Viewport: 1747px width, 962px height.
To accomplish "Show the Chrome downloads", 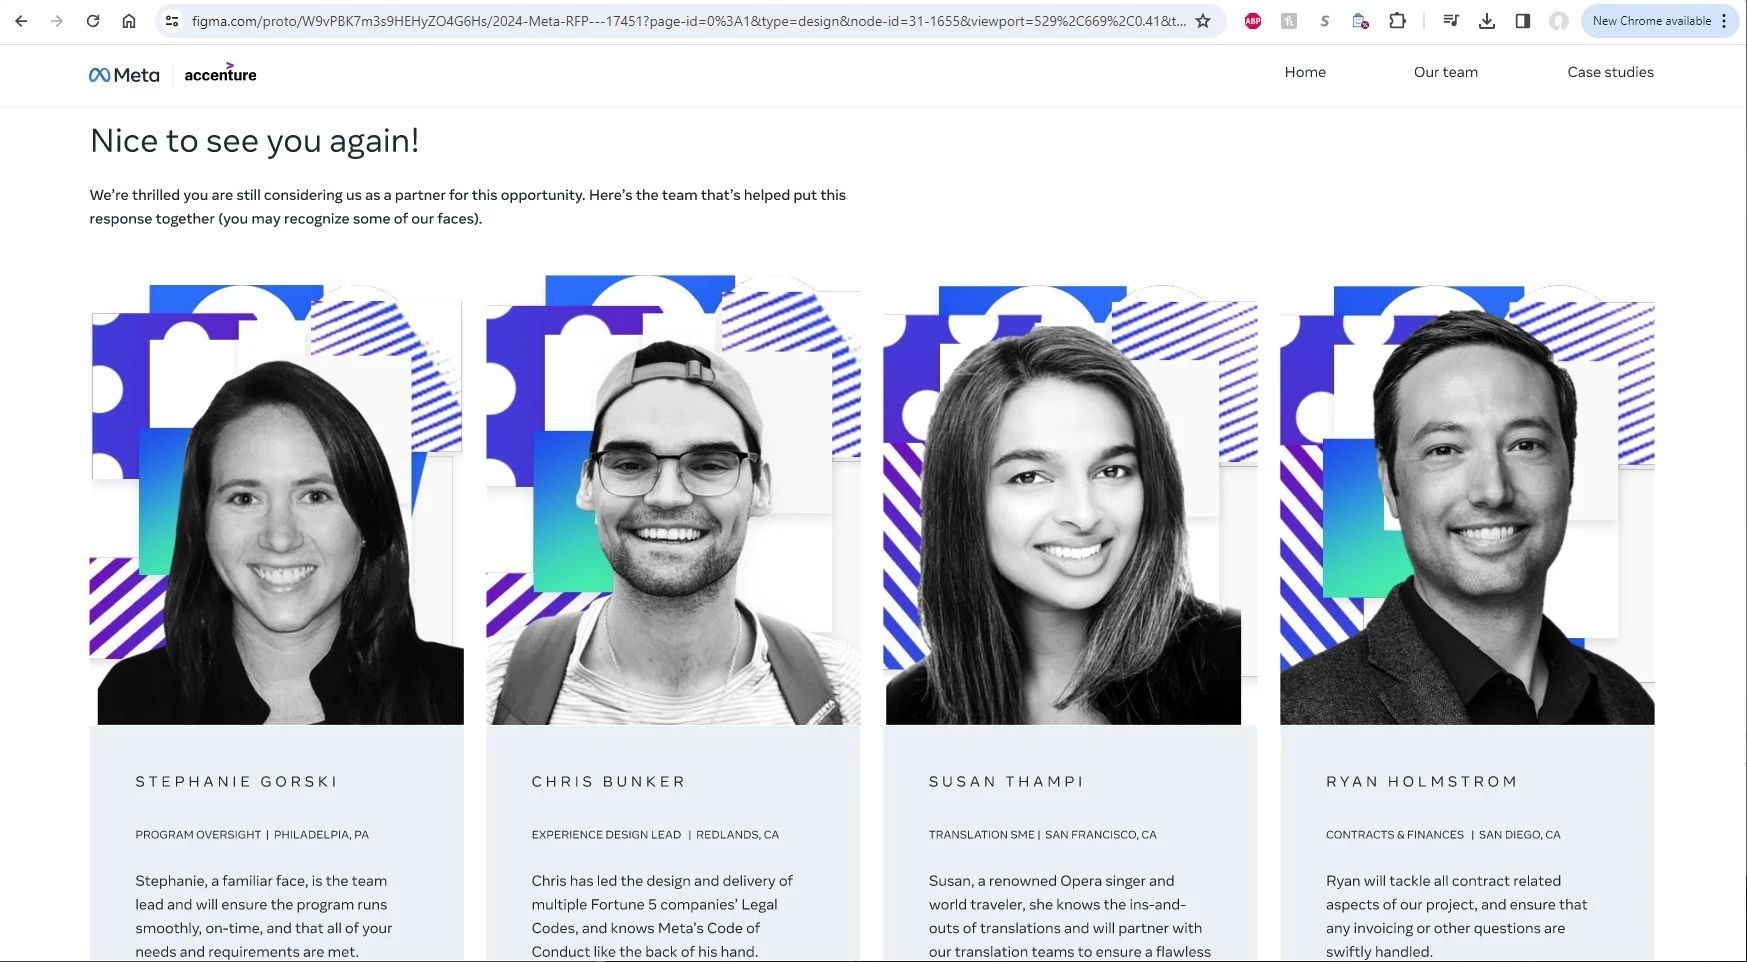I will [1487, 21].
